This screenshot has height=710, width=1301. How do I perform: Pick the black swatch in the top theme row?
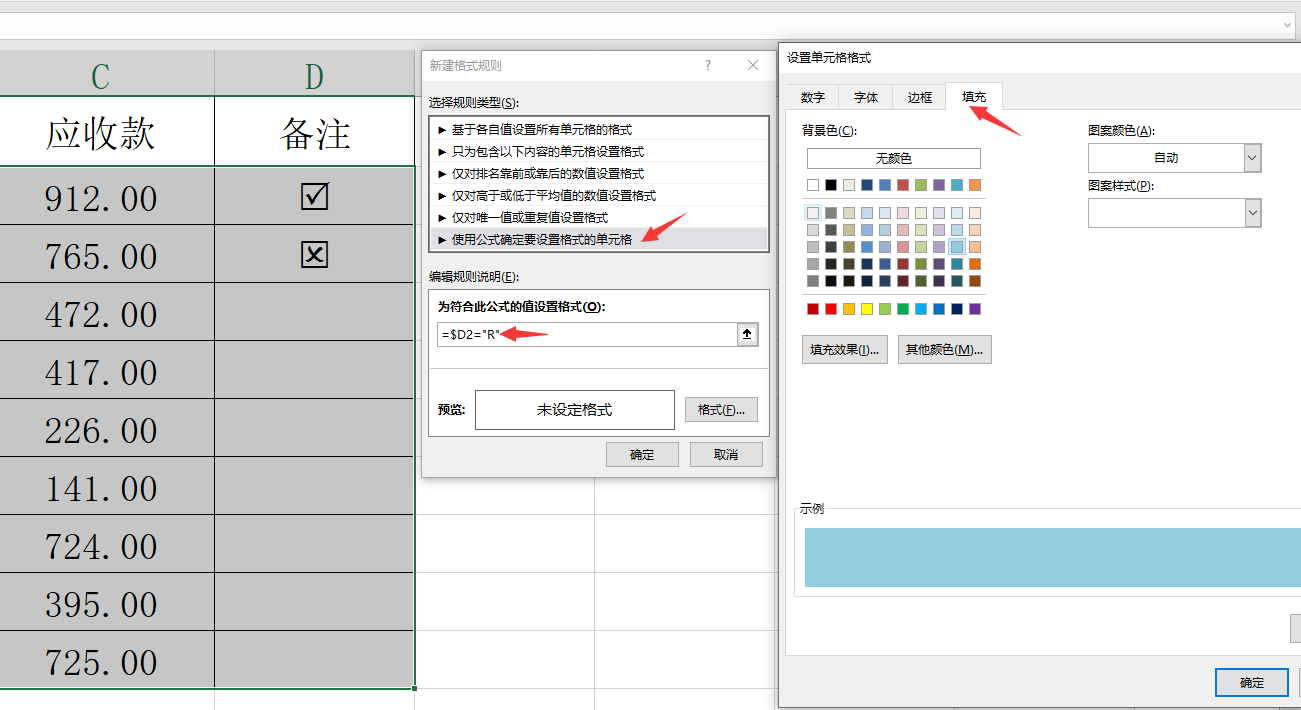click(831, 185)
